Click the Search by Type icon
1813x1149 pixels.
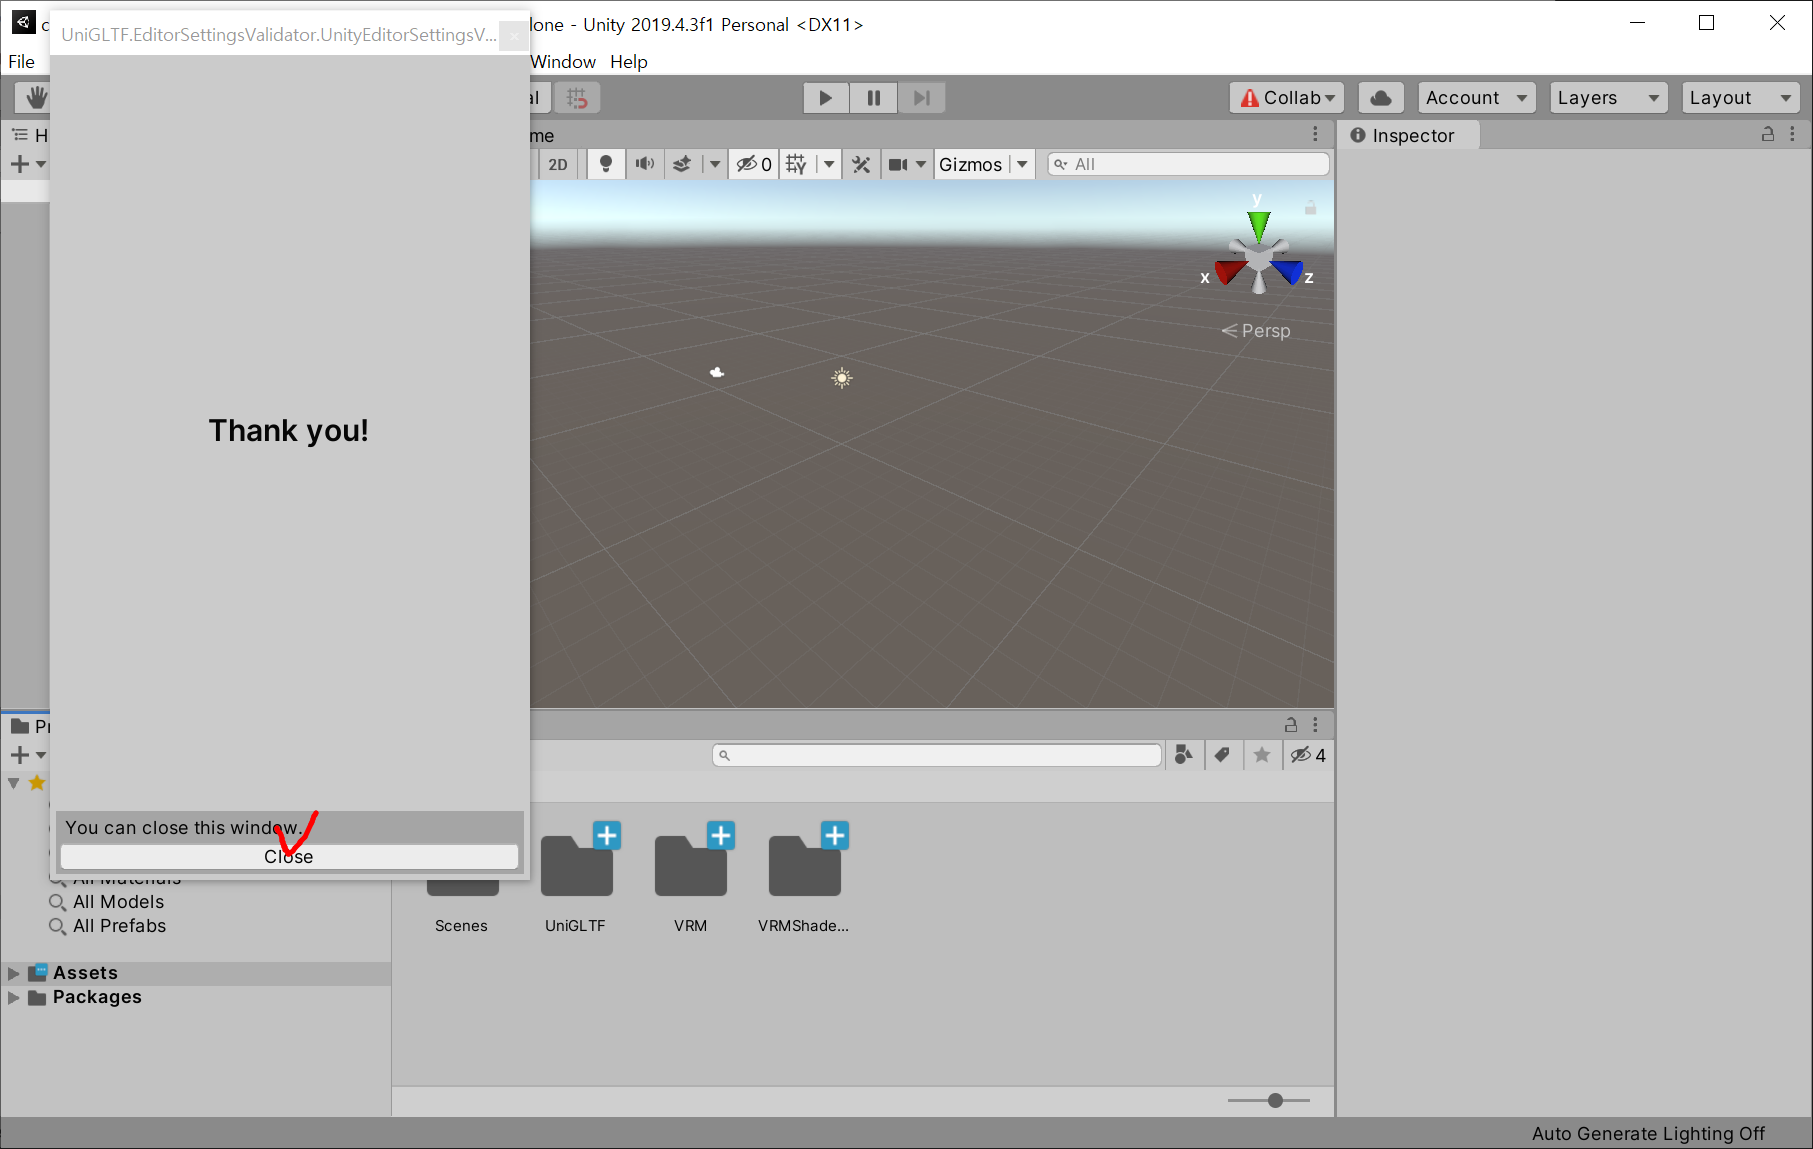pyautogui.click(x=1183, y=755)
